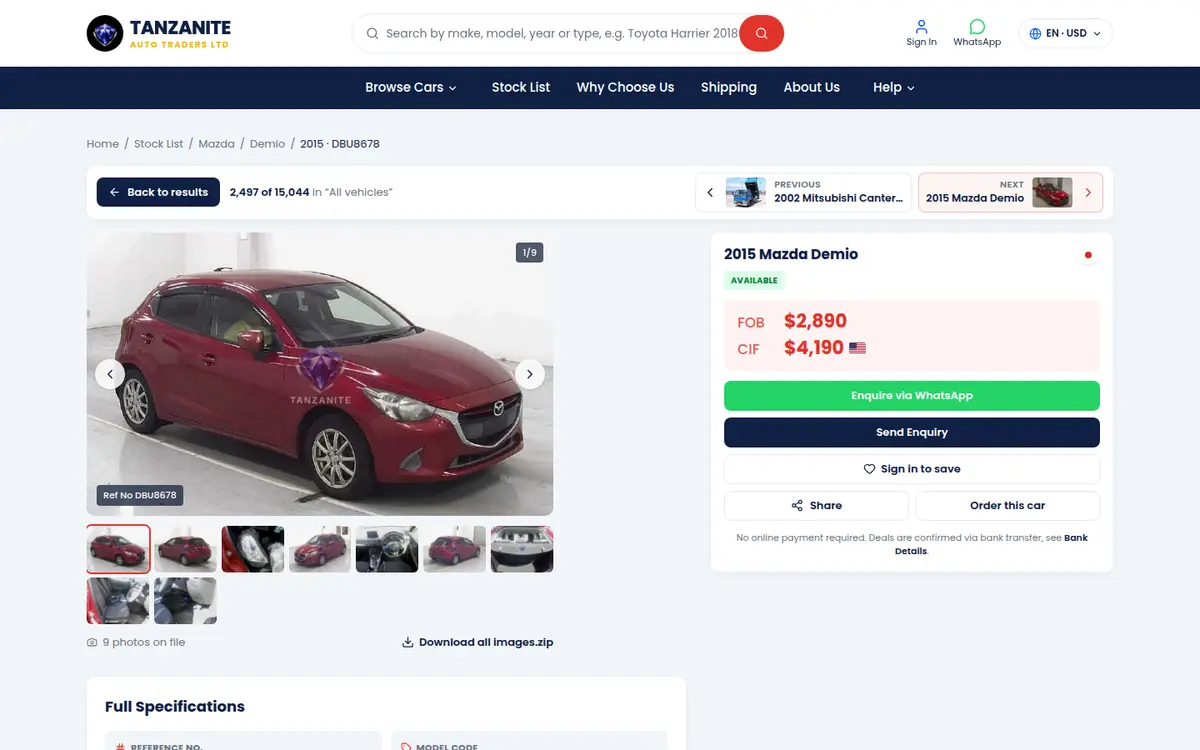The image size is (1200, 750).
Task: Show the previous gallery photo arrow
Action: point(110,374)
